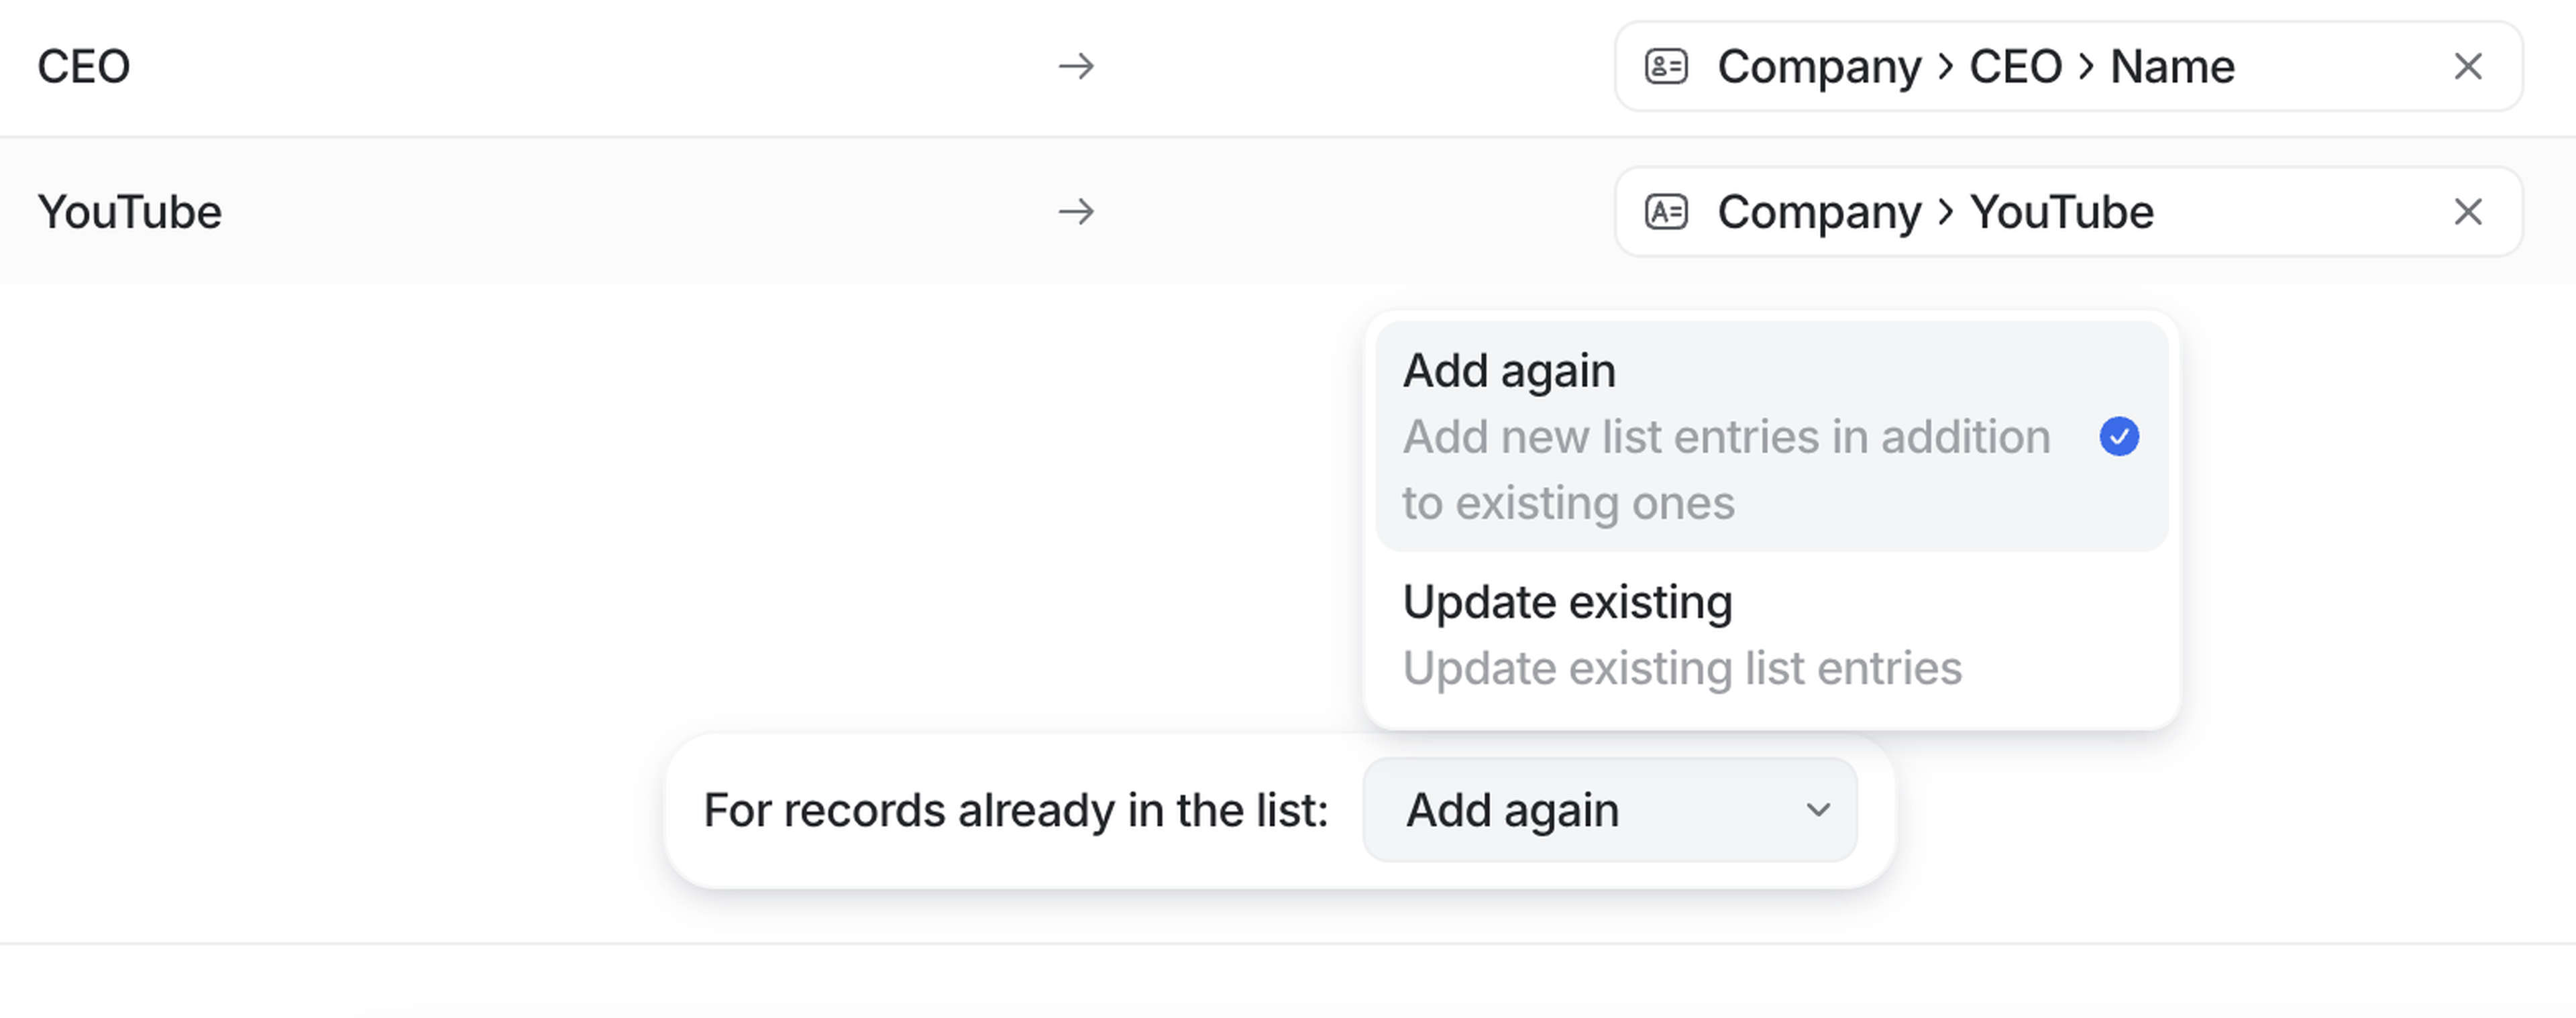Click the chevron arrow on the Add again dropdown
2576x1018 pixels.
point(1818,810)
